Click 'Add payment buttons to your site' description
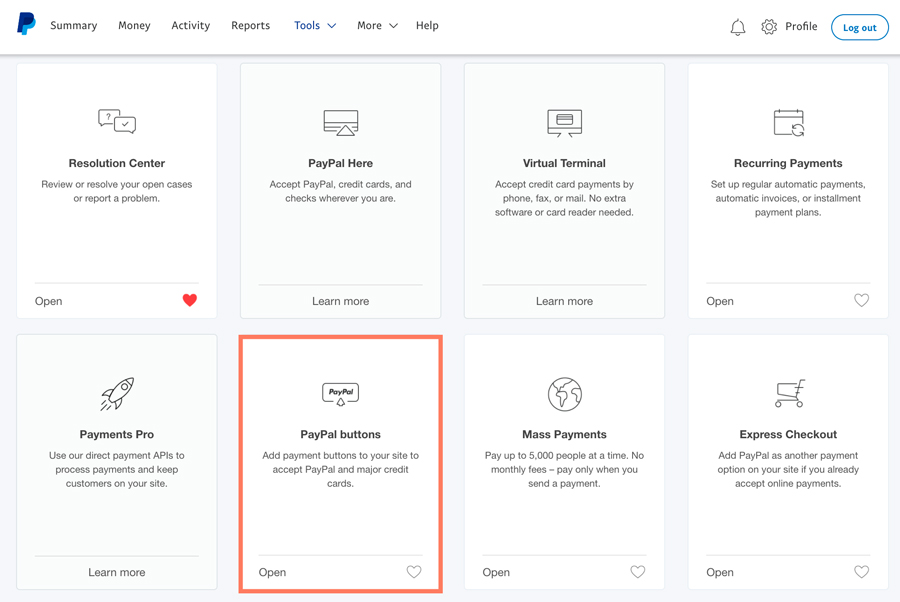The width and height of the screenshot is (900, 602). click(340, 469)
